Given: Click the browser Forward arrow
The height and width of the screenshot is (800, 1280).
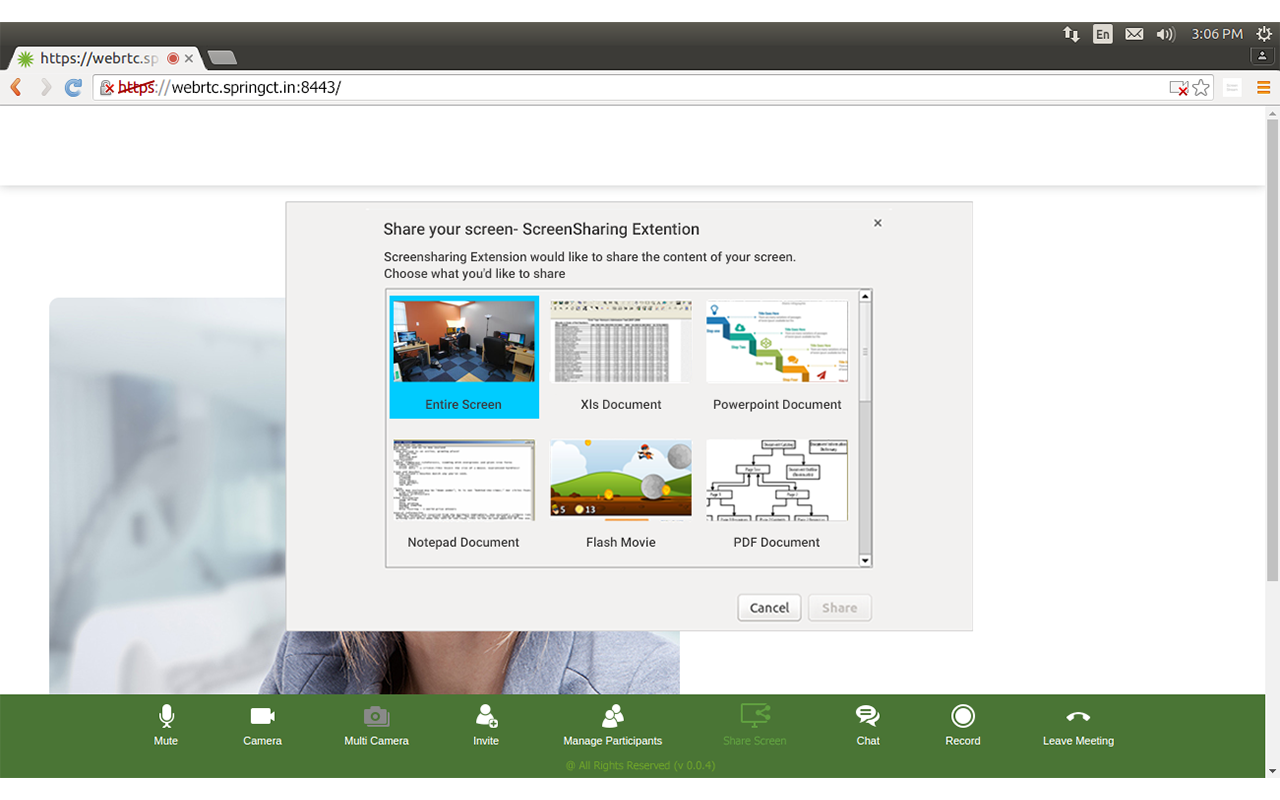Looking at the screenshot, I should click(45, 88).
